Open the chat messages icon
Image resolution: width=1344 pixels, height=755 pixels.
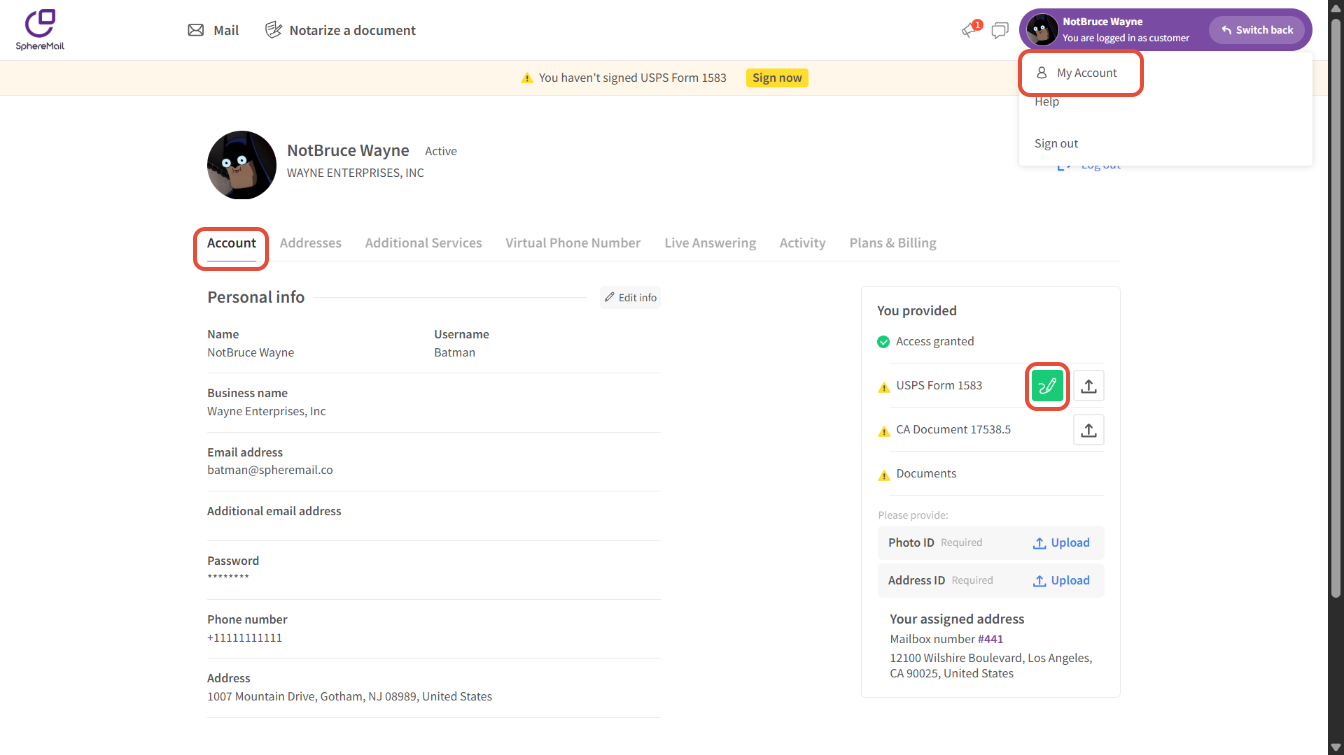coord(999,30)
